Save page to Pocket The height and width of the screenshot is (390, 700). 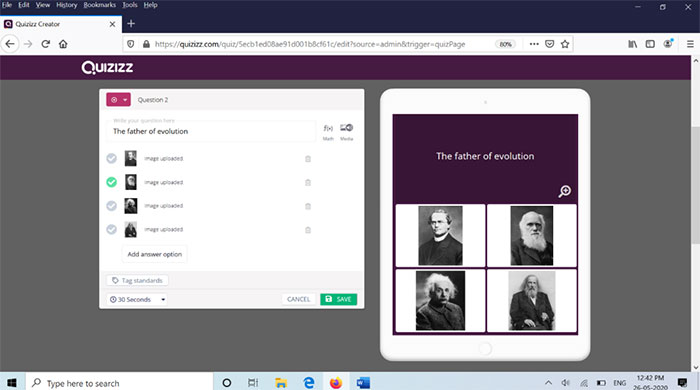click(x=550, y=44)
